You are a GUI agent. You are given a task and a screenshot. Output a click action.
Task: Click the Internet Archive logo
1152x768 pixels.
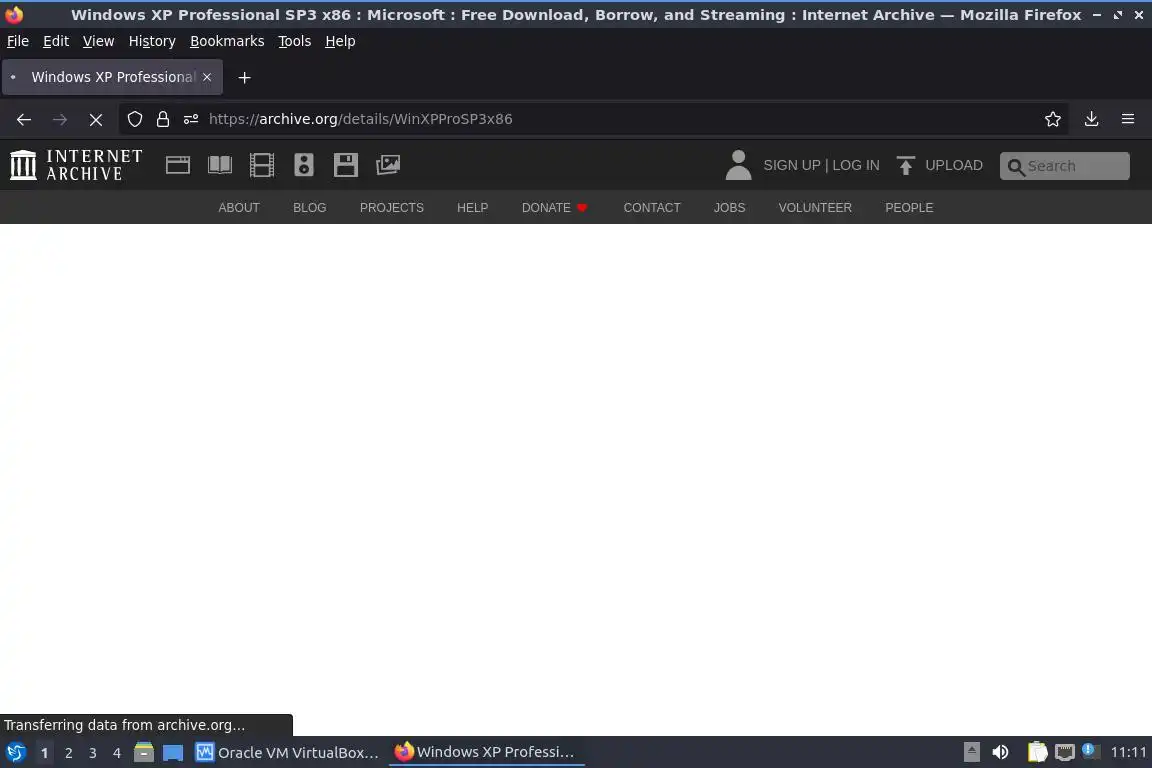[76, 165]
